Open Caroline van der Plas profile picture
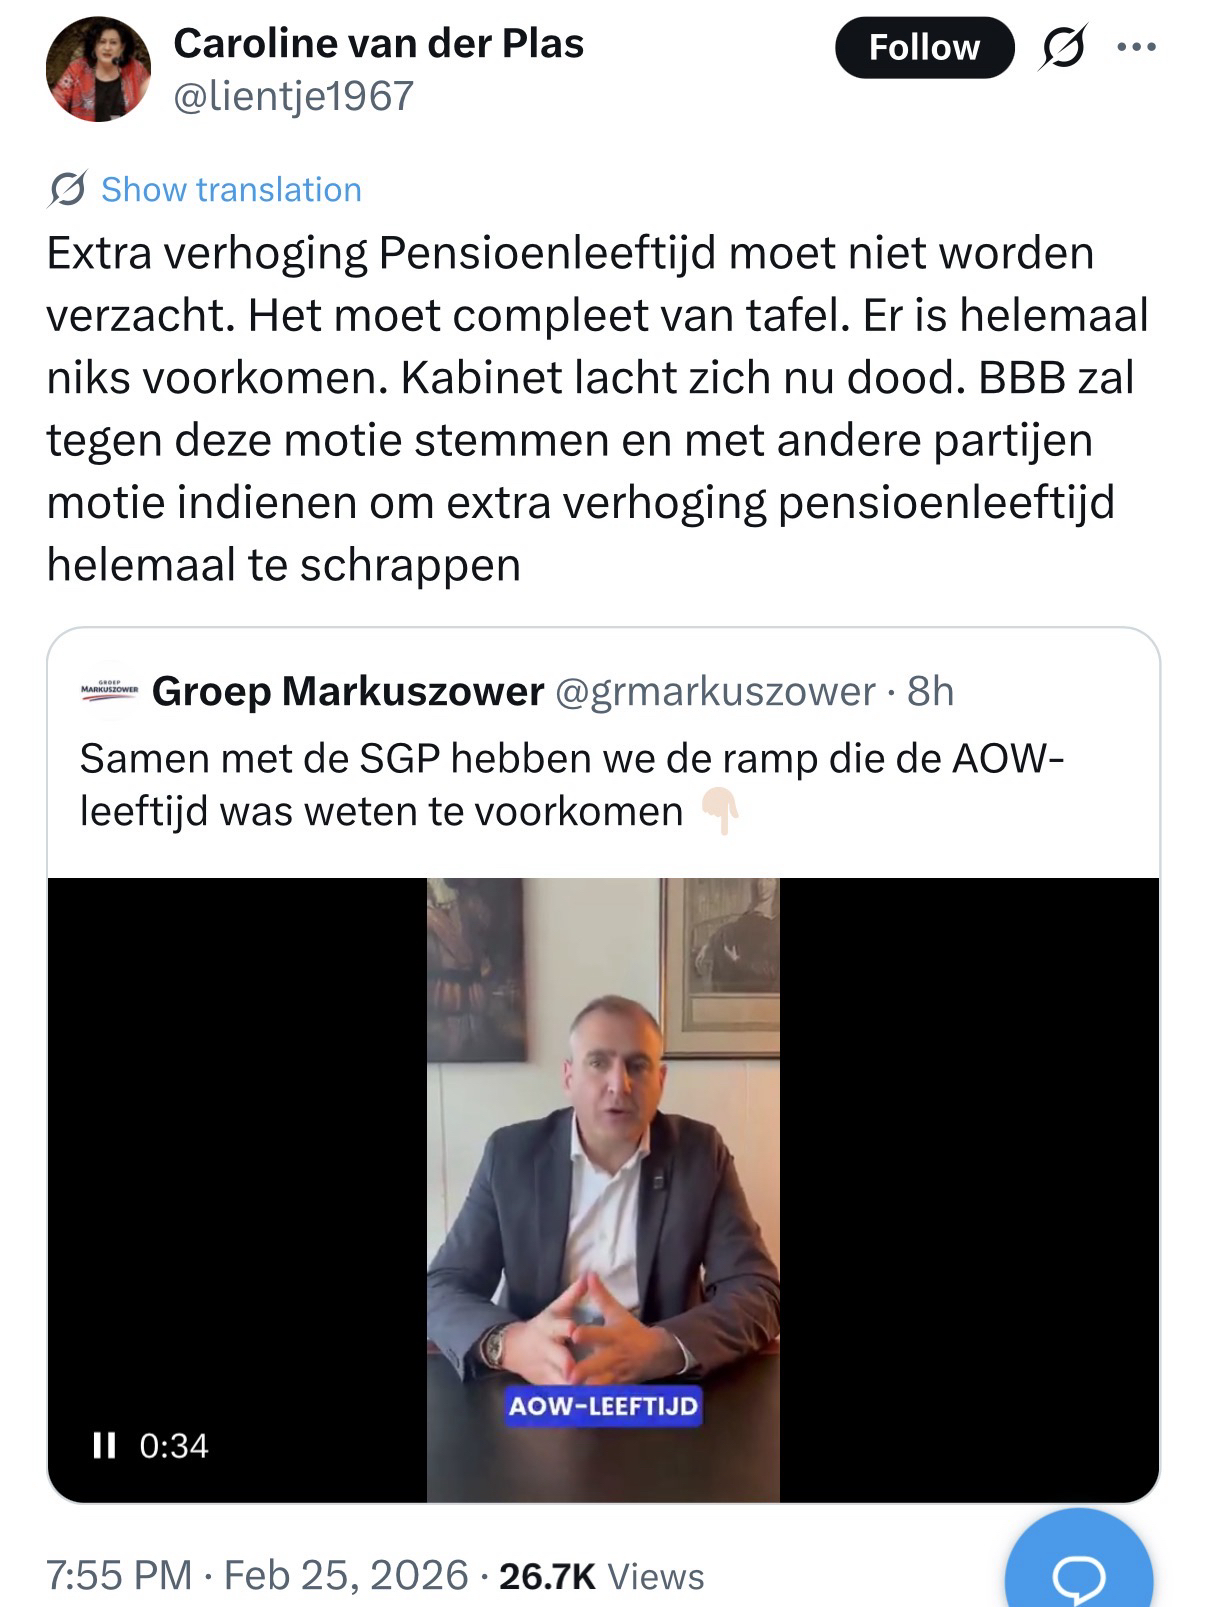 tap(98, 70)
